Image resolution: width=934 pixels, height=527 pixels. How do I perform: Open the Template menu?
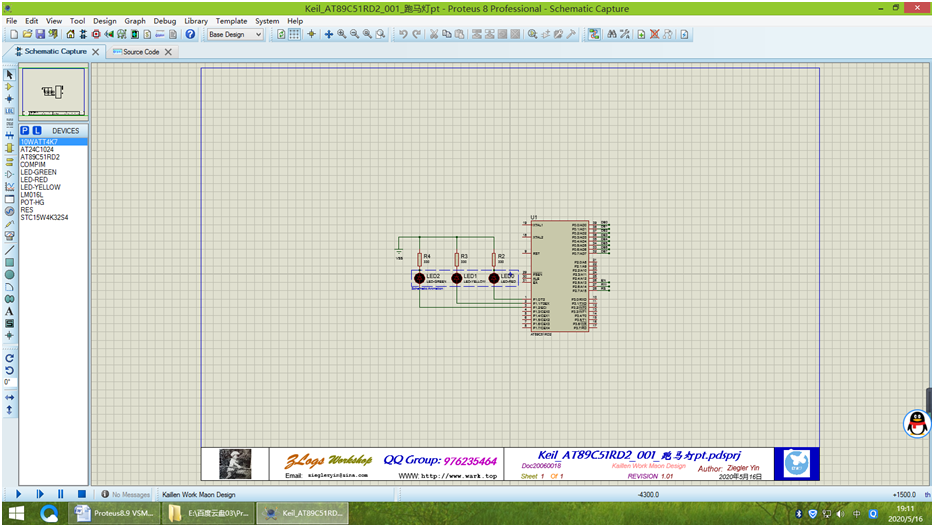click(231, 21)
